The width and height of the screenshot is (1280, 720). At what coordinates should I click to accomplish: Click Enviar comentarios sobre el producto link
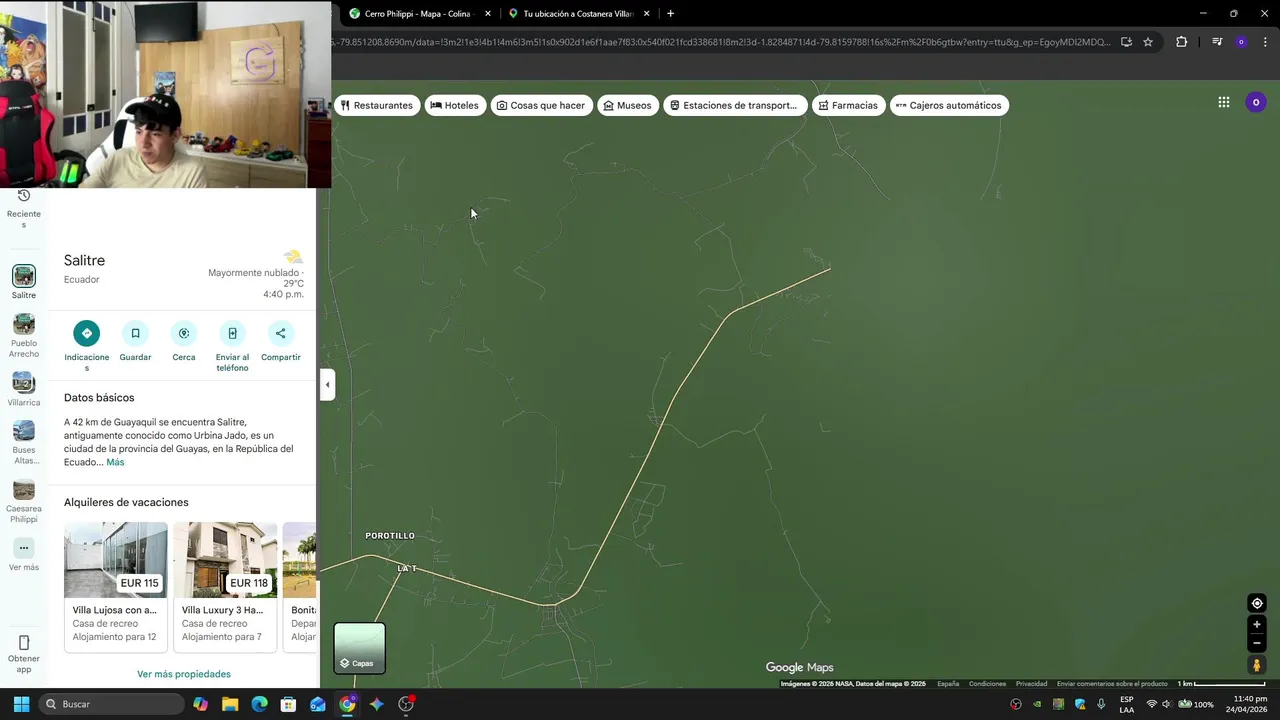coord(1112,684)
